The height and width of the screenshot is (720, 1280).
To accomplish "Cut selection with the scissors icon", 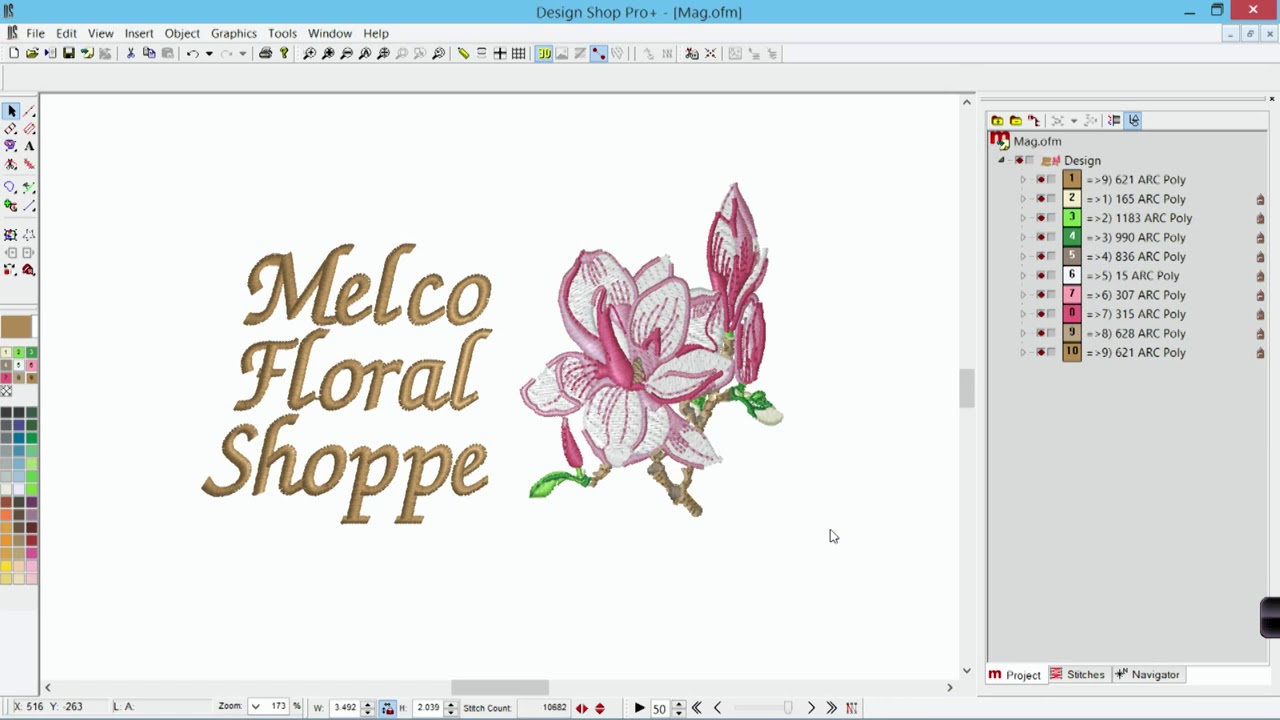I will point(130,53).
